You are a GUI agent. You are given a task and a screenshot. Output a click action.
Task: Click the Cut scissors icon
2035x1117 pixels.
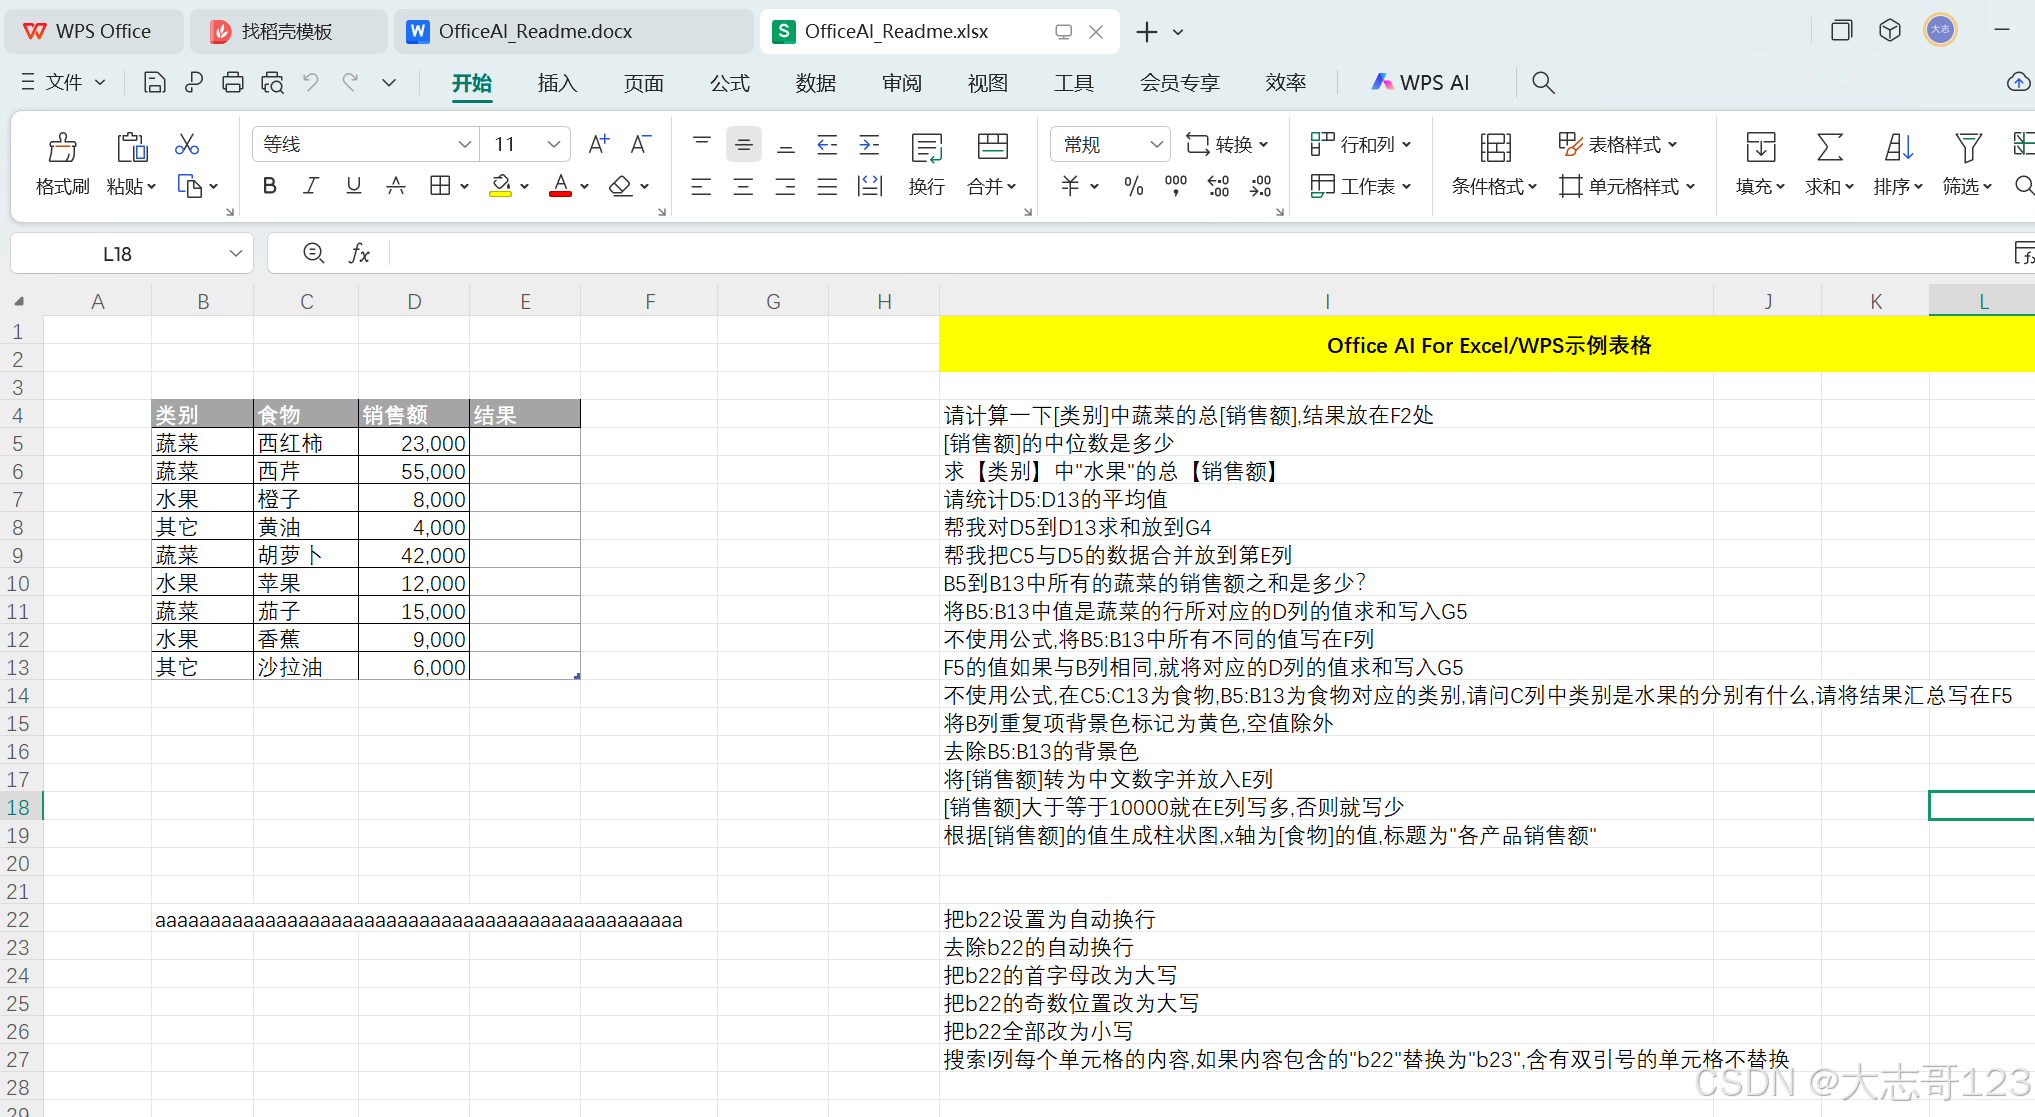(187, 145)
